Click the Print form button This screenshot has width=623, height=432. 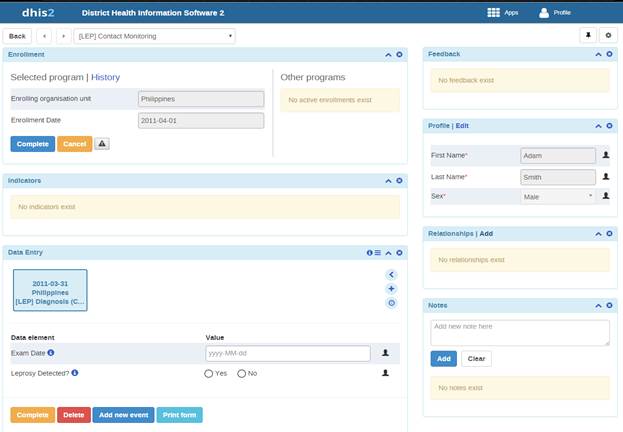tap(179, 415)
